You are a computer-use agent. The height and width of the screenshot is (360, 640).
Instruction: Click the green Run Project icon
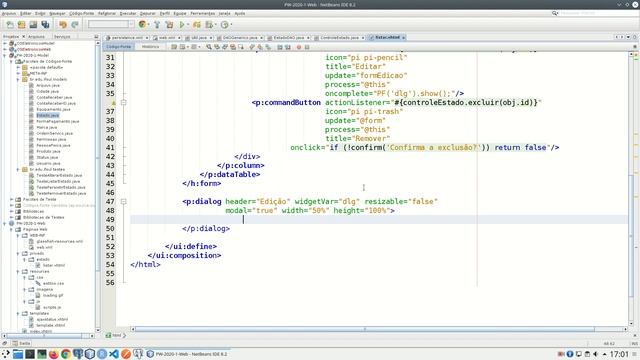(x=182, y=25)
